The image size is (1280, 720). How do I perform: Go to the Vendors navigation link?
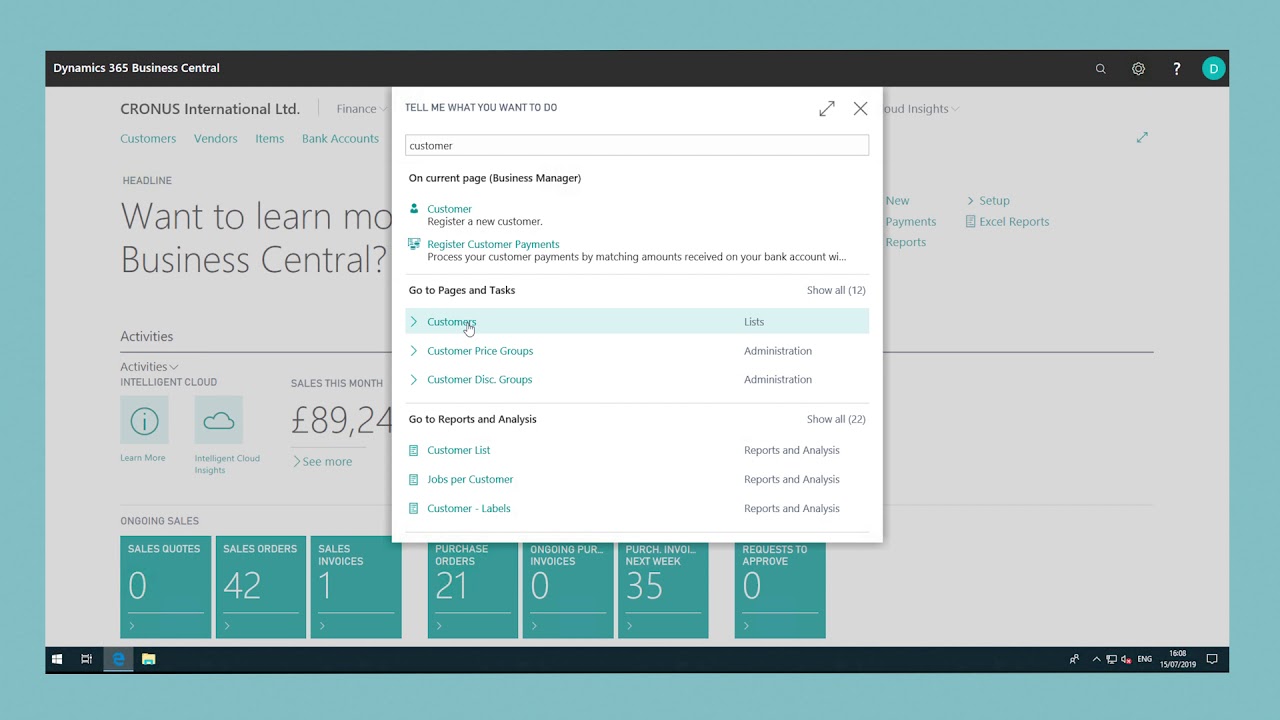(216, 139)
